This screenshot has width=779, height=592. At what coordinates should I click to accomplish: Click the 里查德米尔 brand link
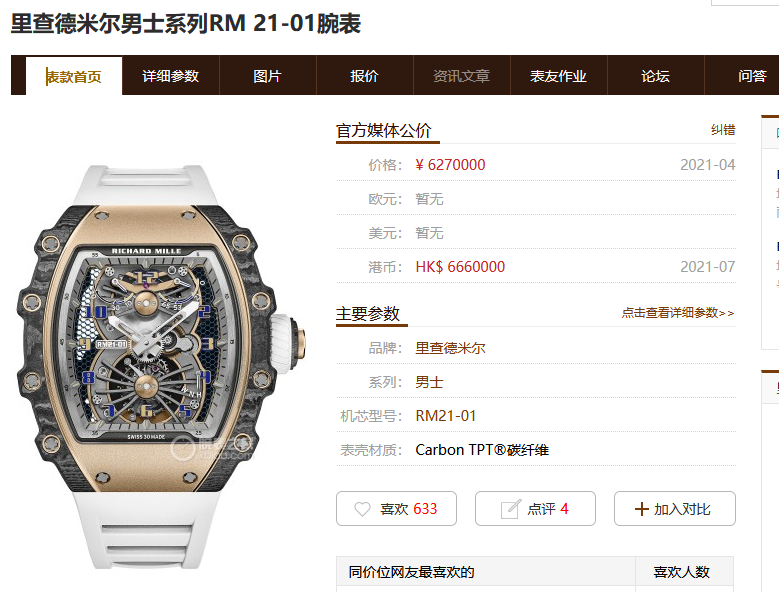450,348
